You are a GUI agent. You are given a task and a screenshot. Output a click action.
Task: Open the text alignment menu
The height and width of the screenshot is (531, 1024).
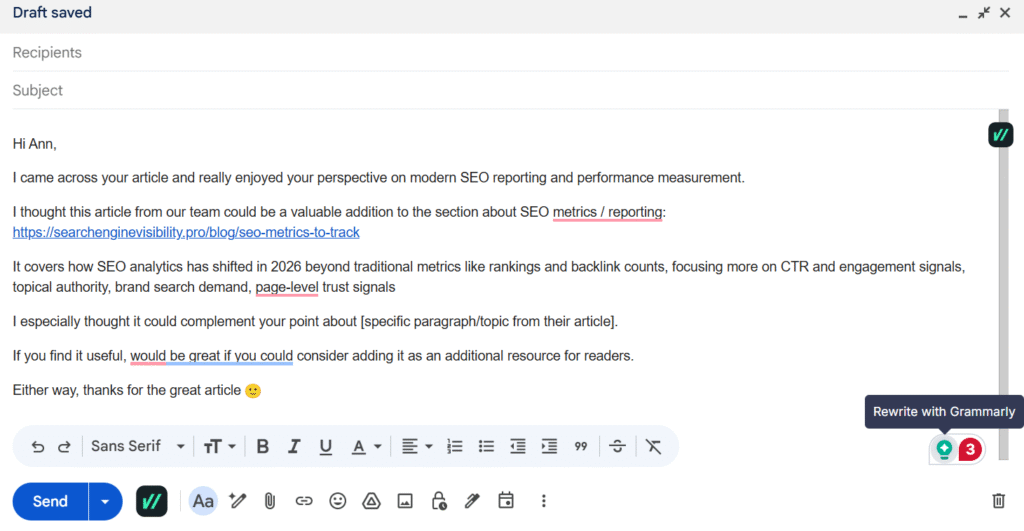[x=417, y=447]
